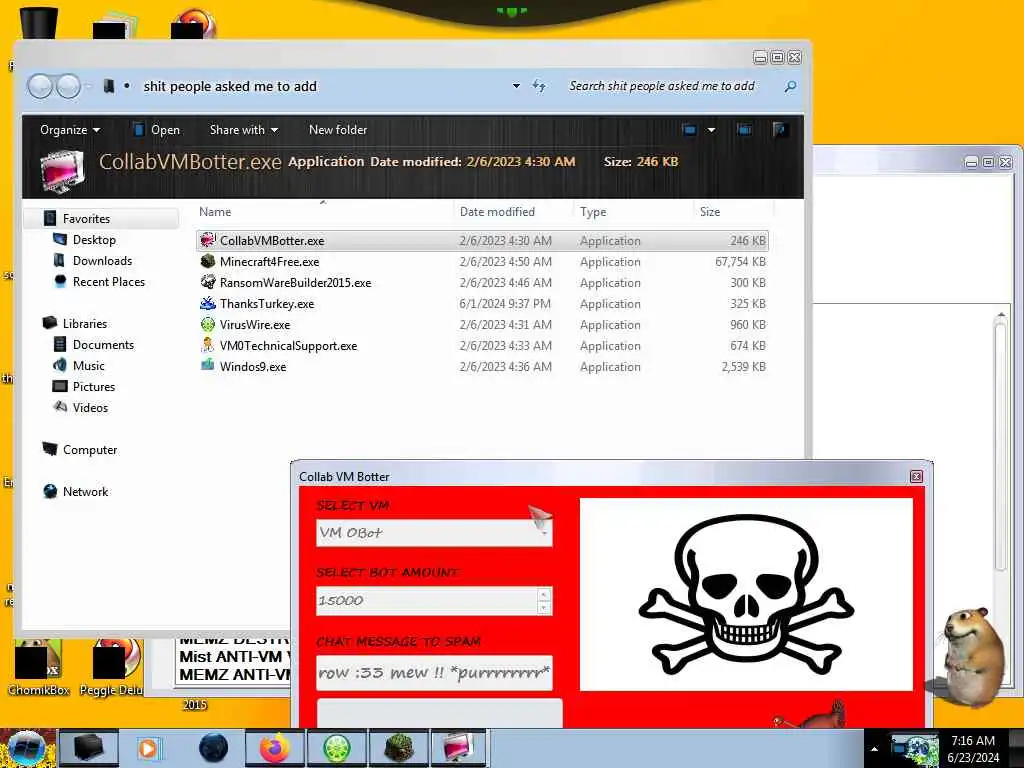Click the RansomWareBuilder2015.exe skull icon
This screenshot has width=1024, height=768.
208,282
